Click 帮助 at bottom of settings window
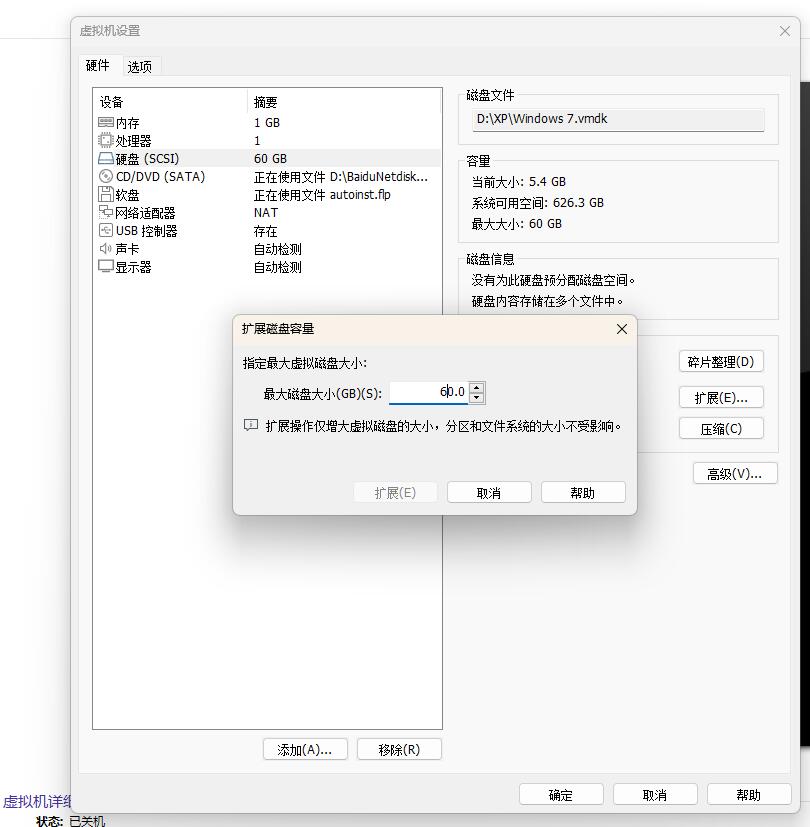The image size is (810, 827). [x=749, y=794]
